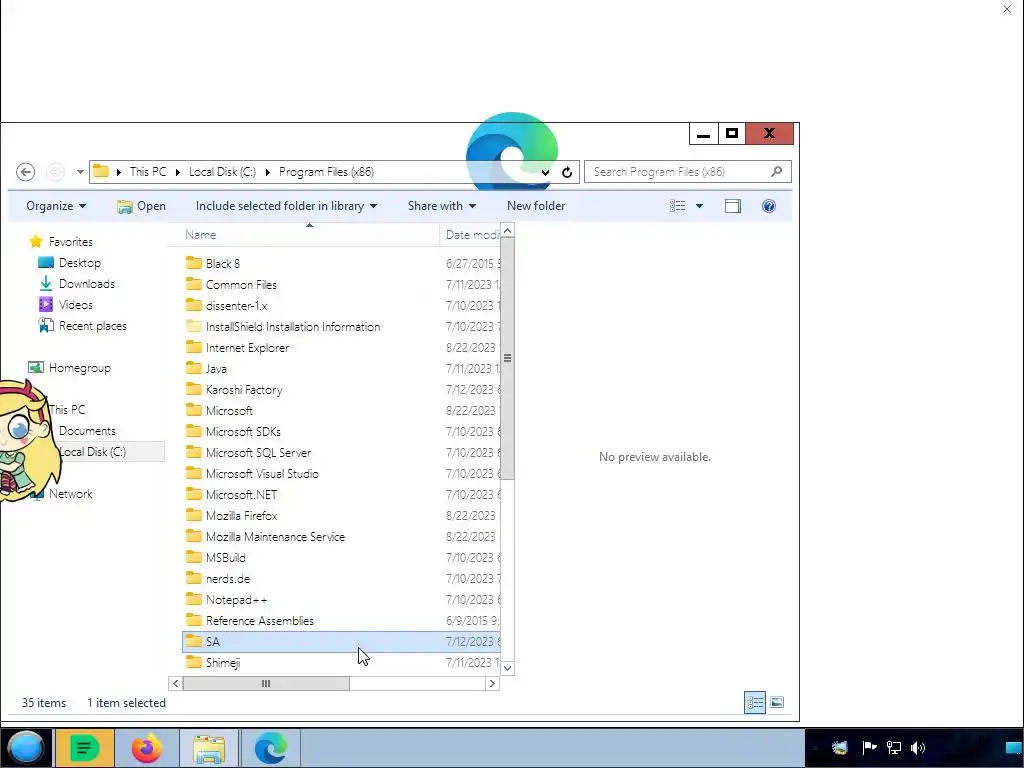Viewport: 1024px width, 768px height.
Task: Open the recent locations dropdown arrow
Action: (80, 172)
